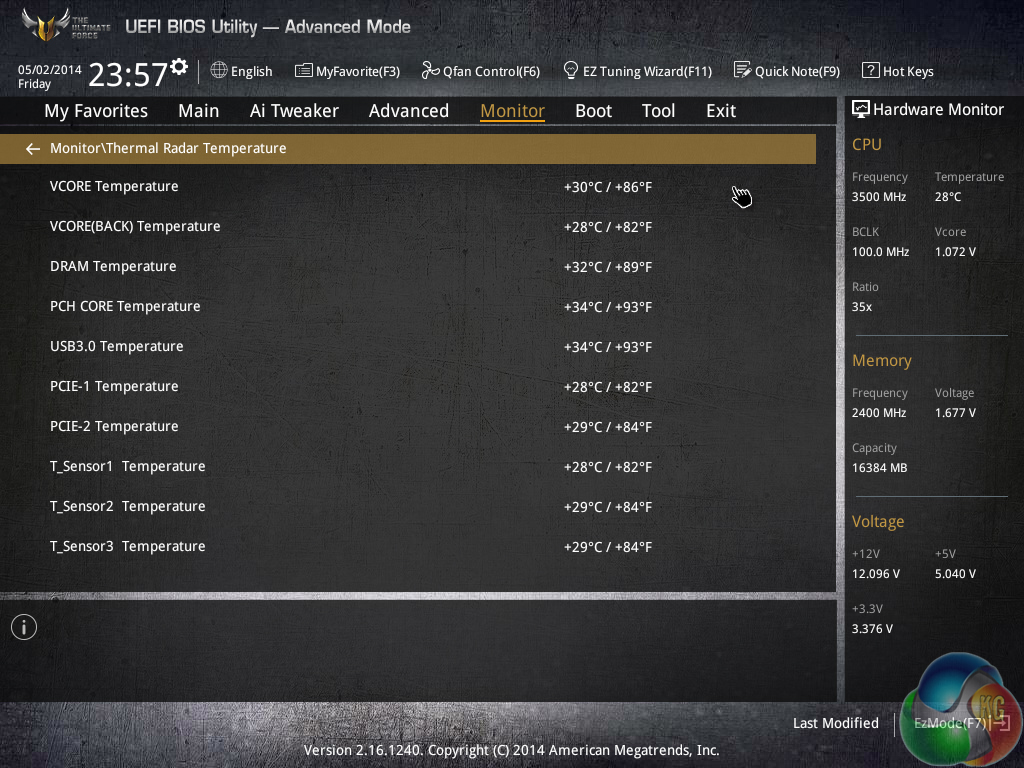Click the Memory section heading
This screenshot has height=768, width=1024.
tap(882, 360)
